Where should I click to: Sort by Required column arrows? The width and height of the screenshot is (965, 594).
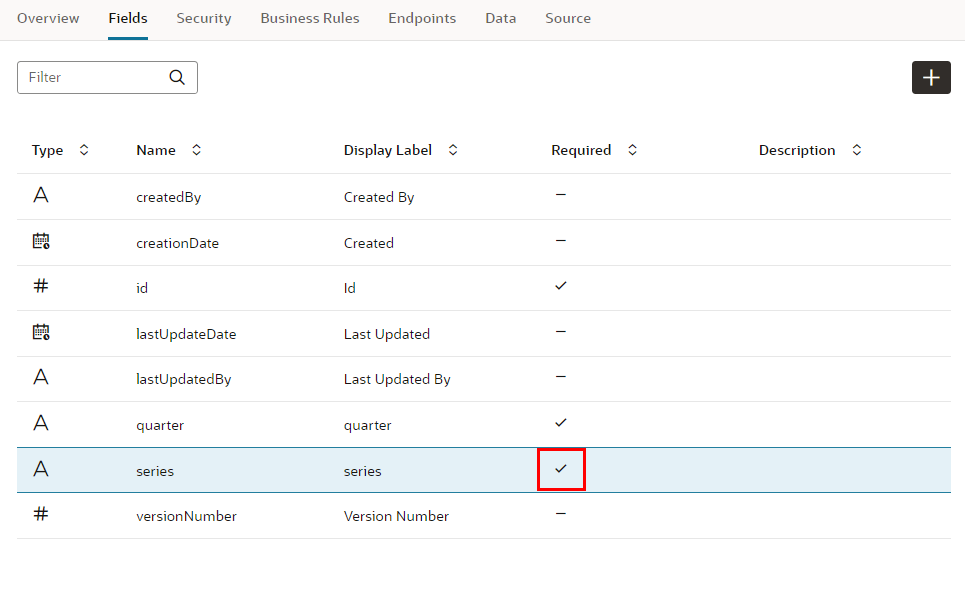pyautogui.click(x=632, y=150)
